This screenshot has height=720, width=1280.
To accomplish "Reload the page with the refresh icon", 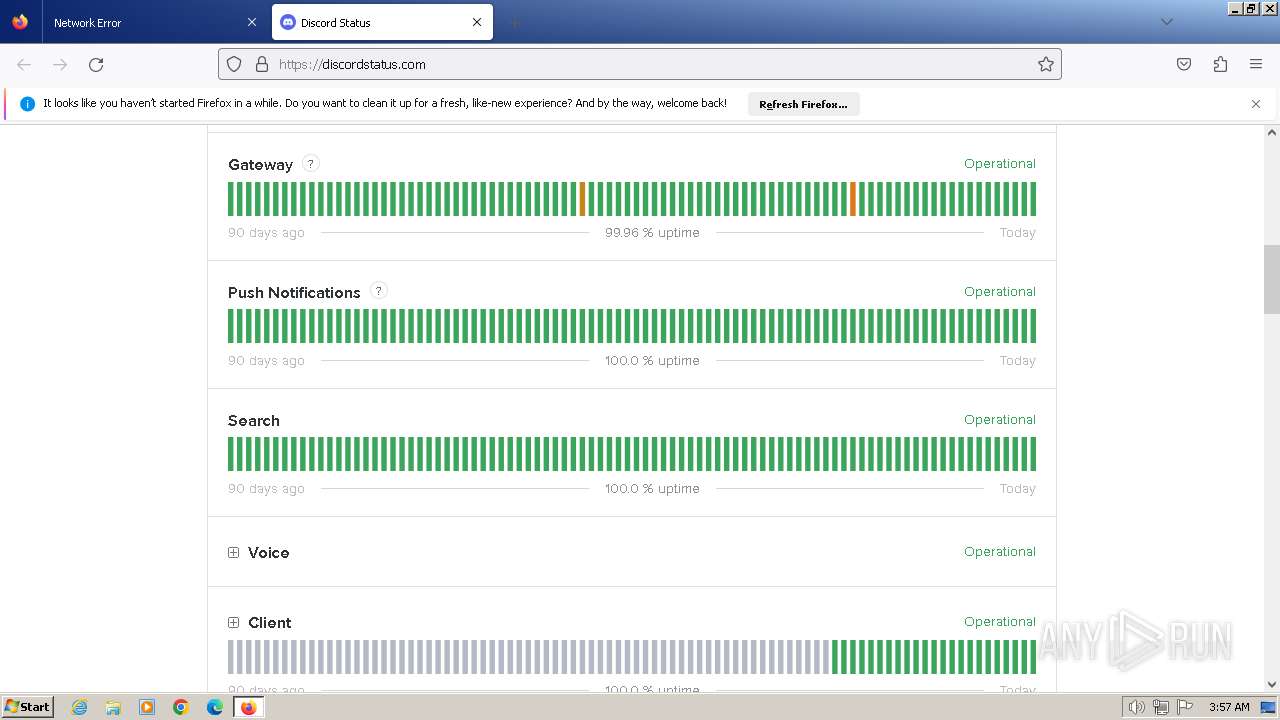I will [96, 64].
